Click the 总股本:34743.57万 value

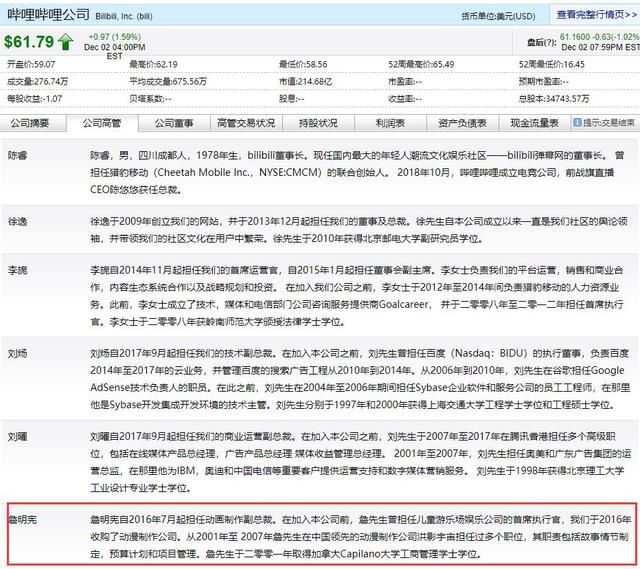tap(554, 99)
